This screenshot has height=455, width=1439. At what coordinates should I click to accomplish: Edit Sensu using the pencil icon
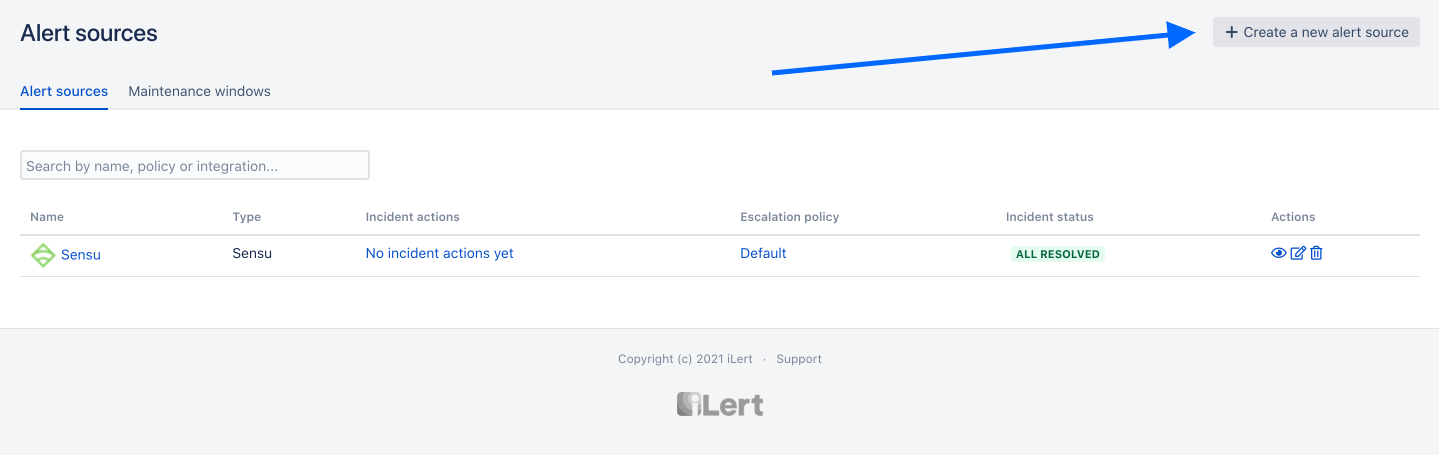[x=1298, y=254]
